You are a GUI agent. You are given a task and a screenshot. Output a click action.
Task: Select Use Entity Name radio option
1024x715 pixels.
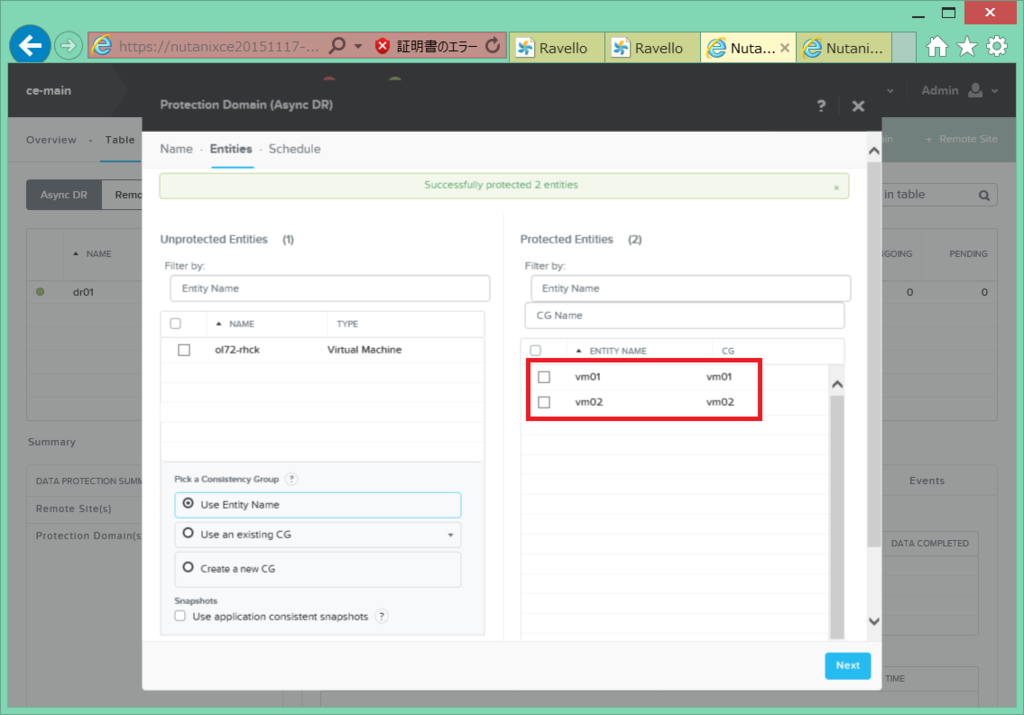(x=188, y=503)
